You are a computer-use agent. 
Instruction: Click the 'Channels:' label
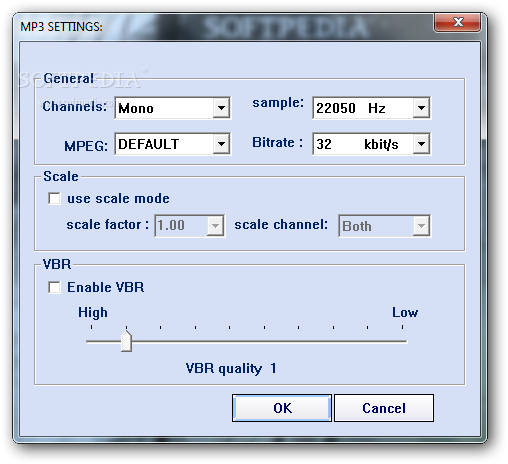[75, 106]
